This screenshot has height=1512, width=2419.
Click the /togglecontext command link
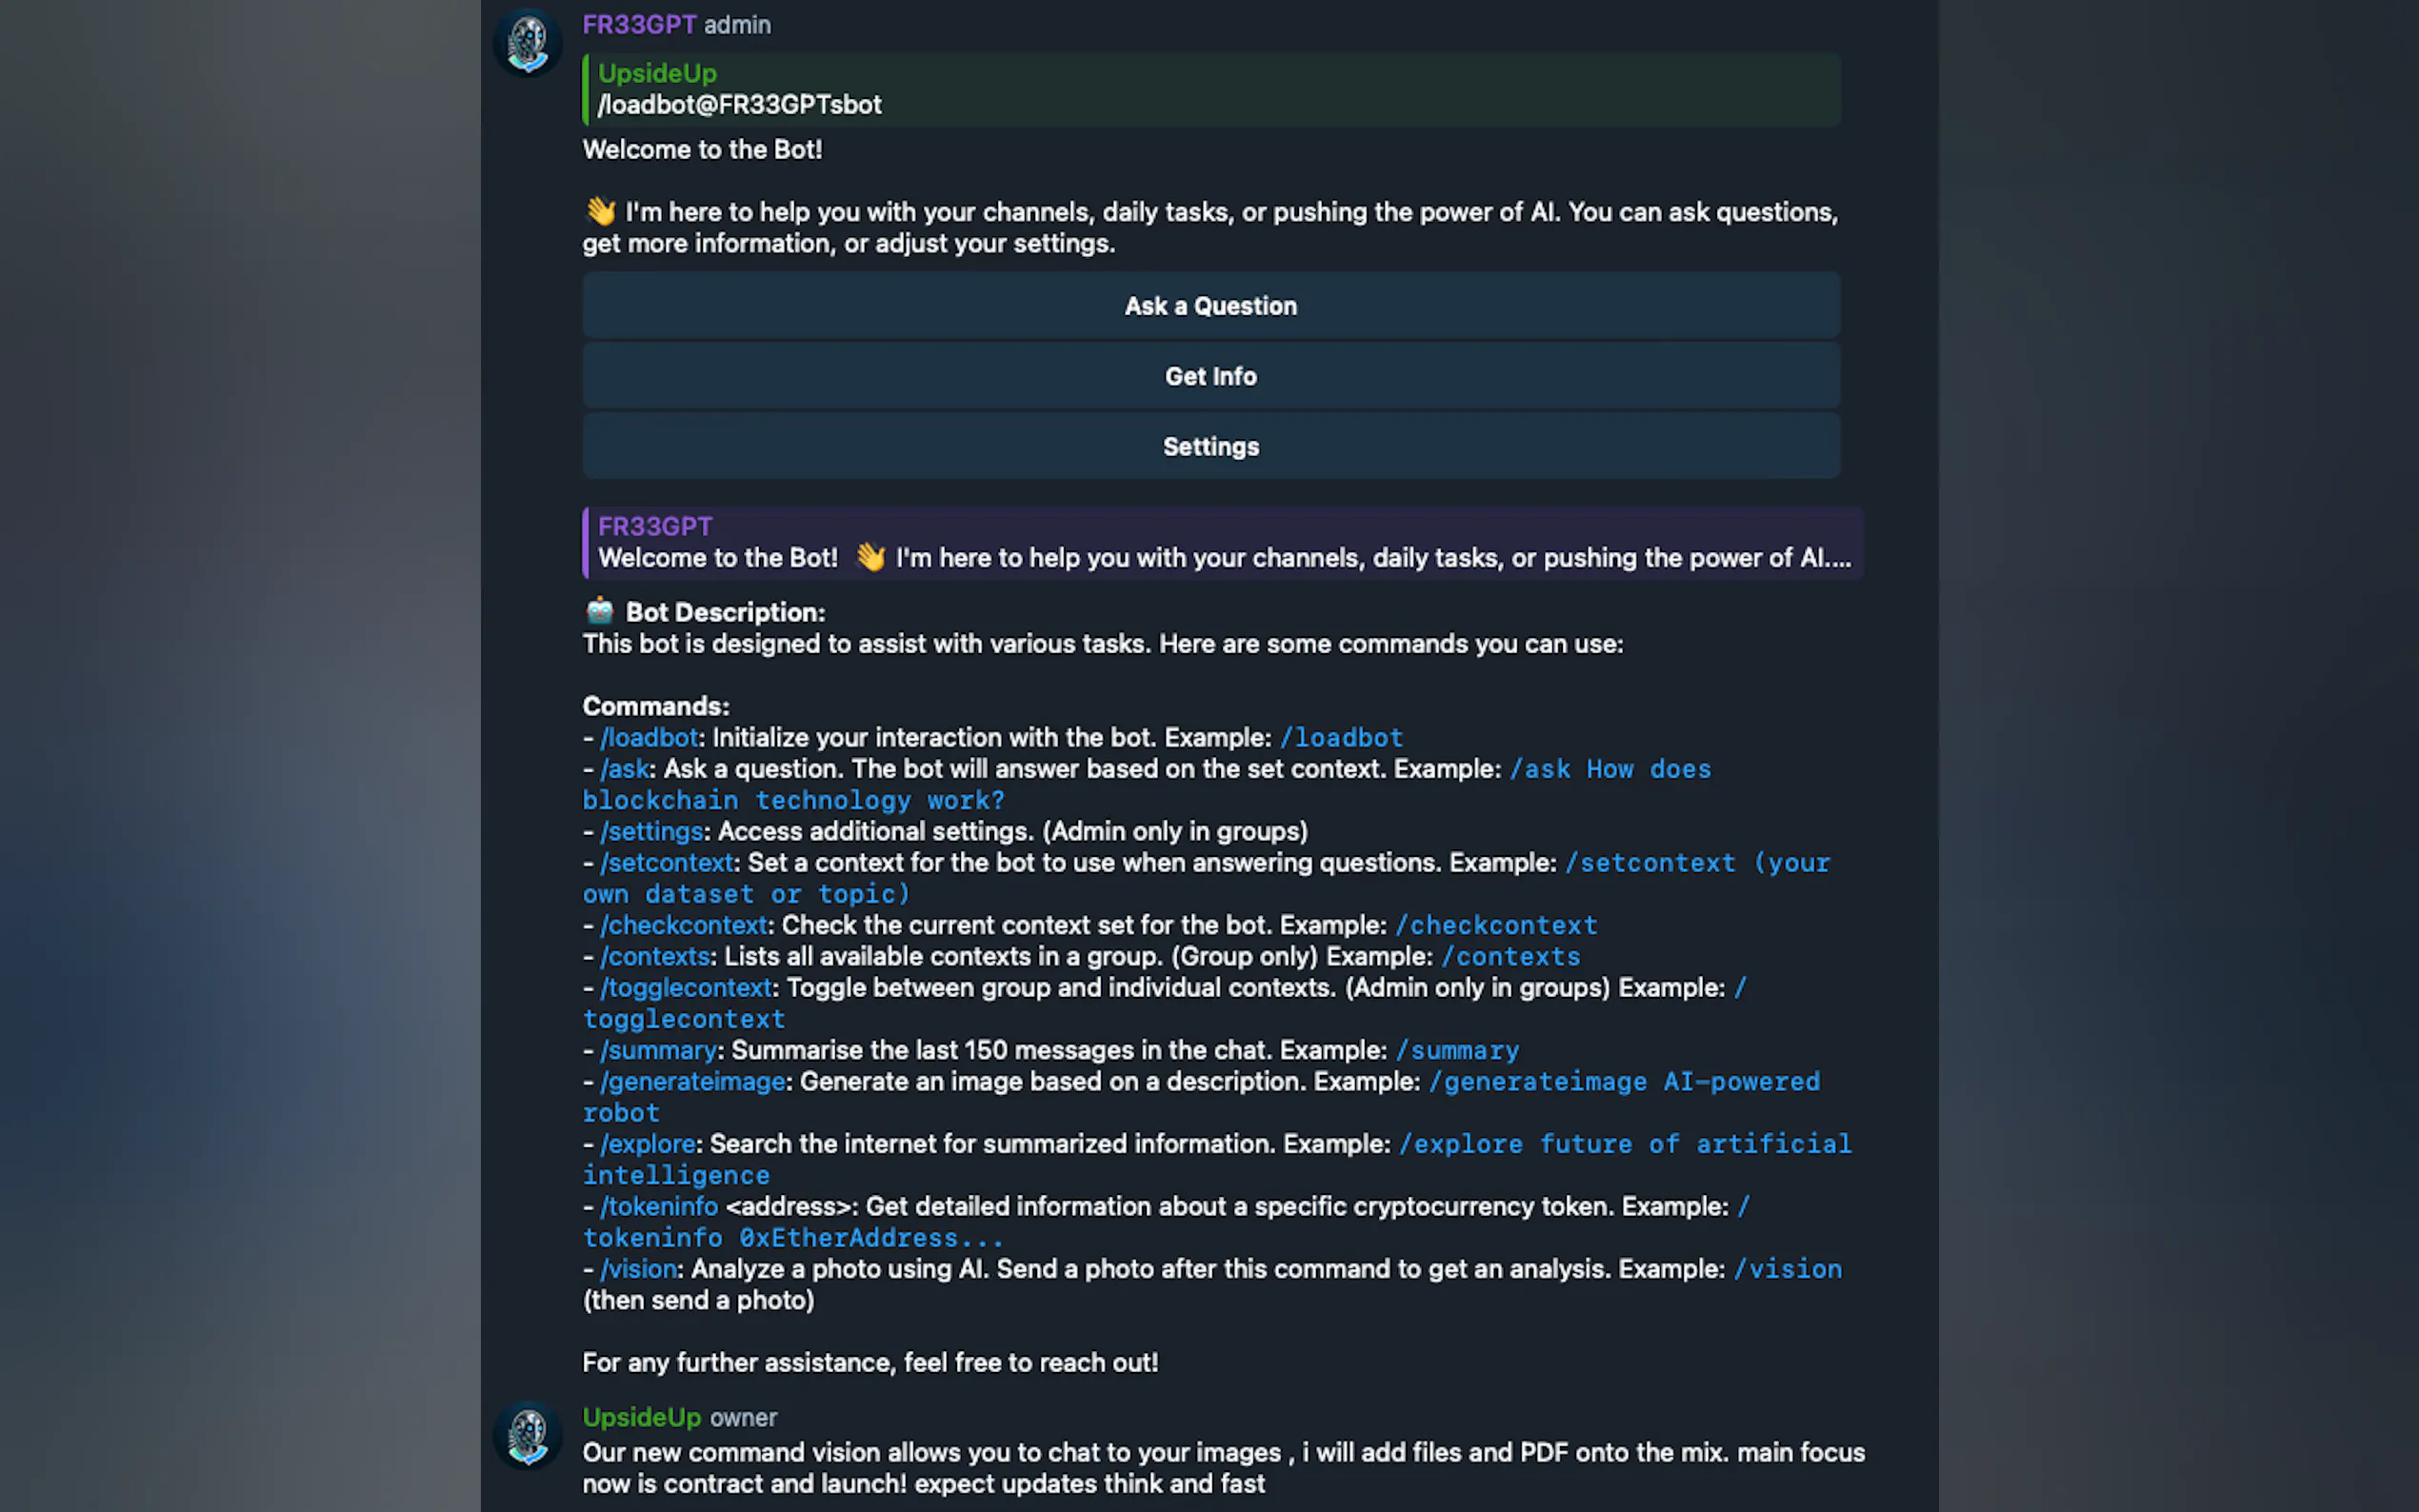click(x=686, y=987)
